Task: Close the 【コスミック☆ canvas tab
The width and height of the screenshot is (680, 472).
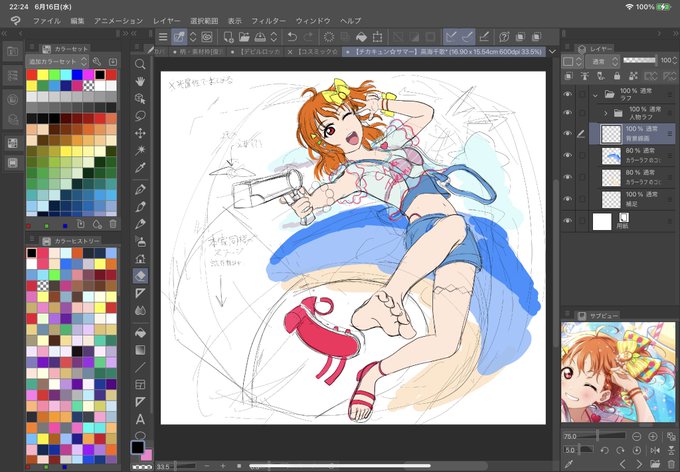Action: 290,52
